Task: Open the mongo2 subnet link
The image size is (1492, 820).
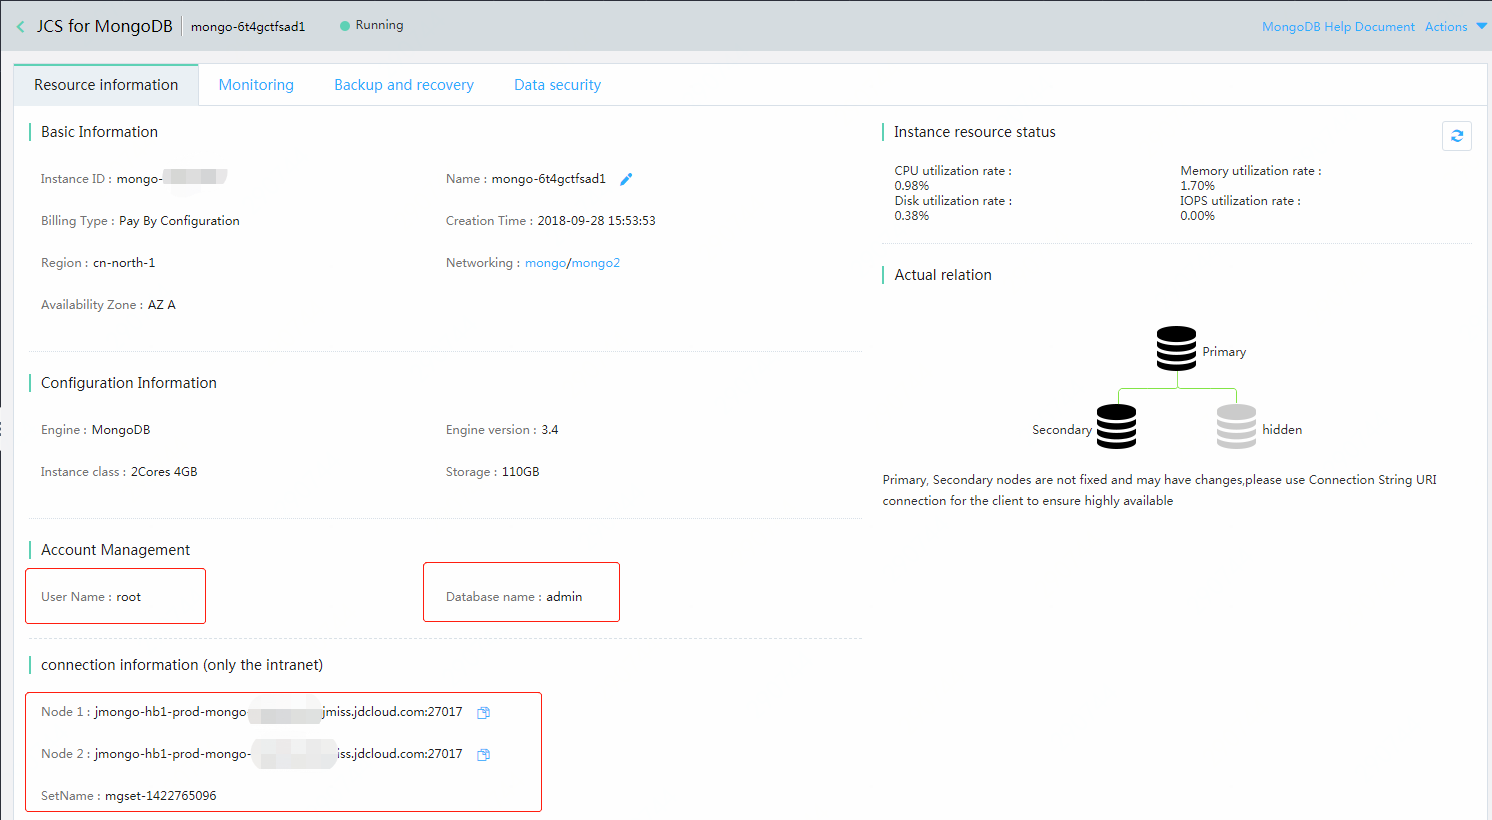Action: [596, 263]
